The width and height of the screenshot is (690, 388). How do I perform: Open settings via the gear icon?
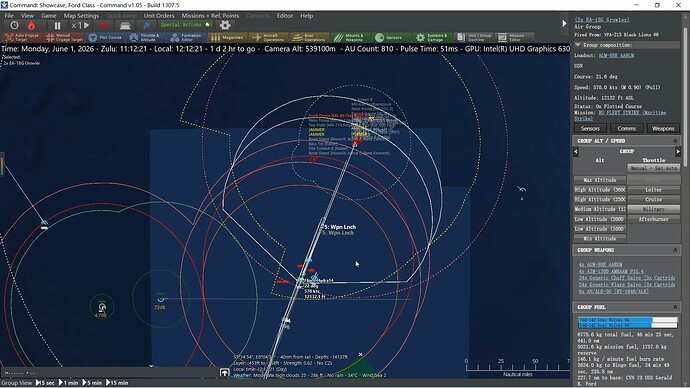(x=225, y=25)
